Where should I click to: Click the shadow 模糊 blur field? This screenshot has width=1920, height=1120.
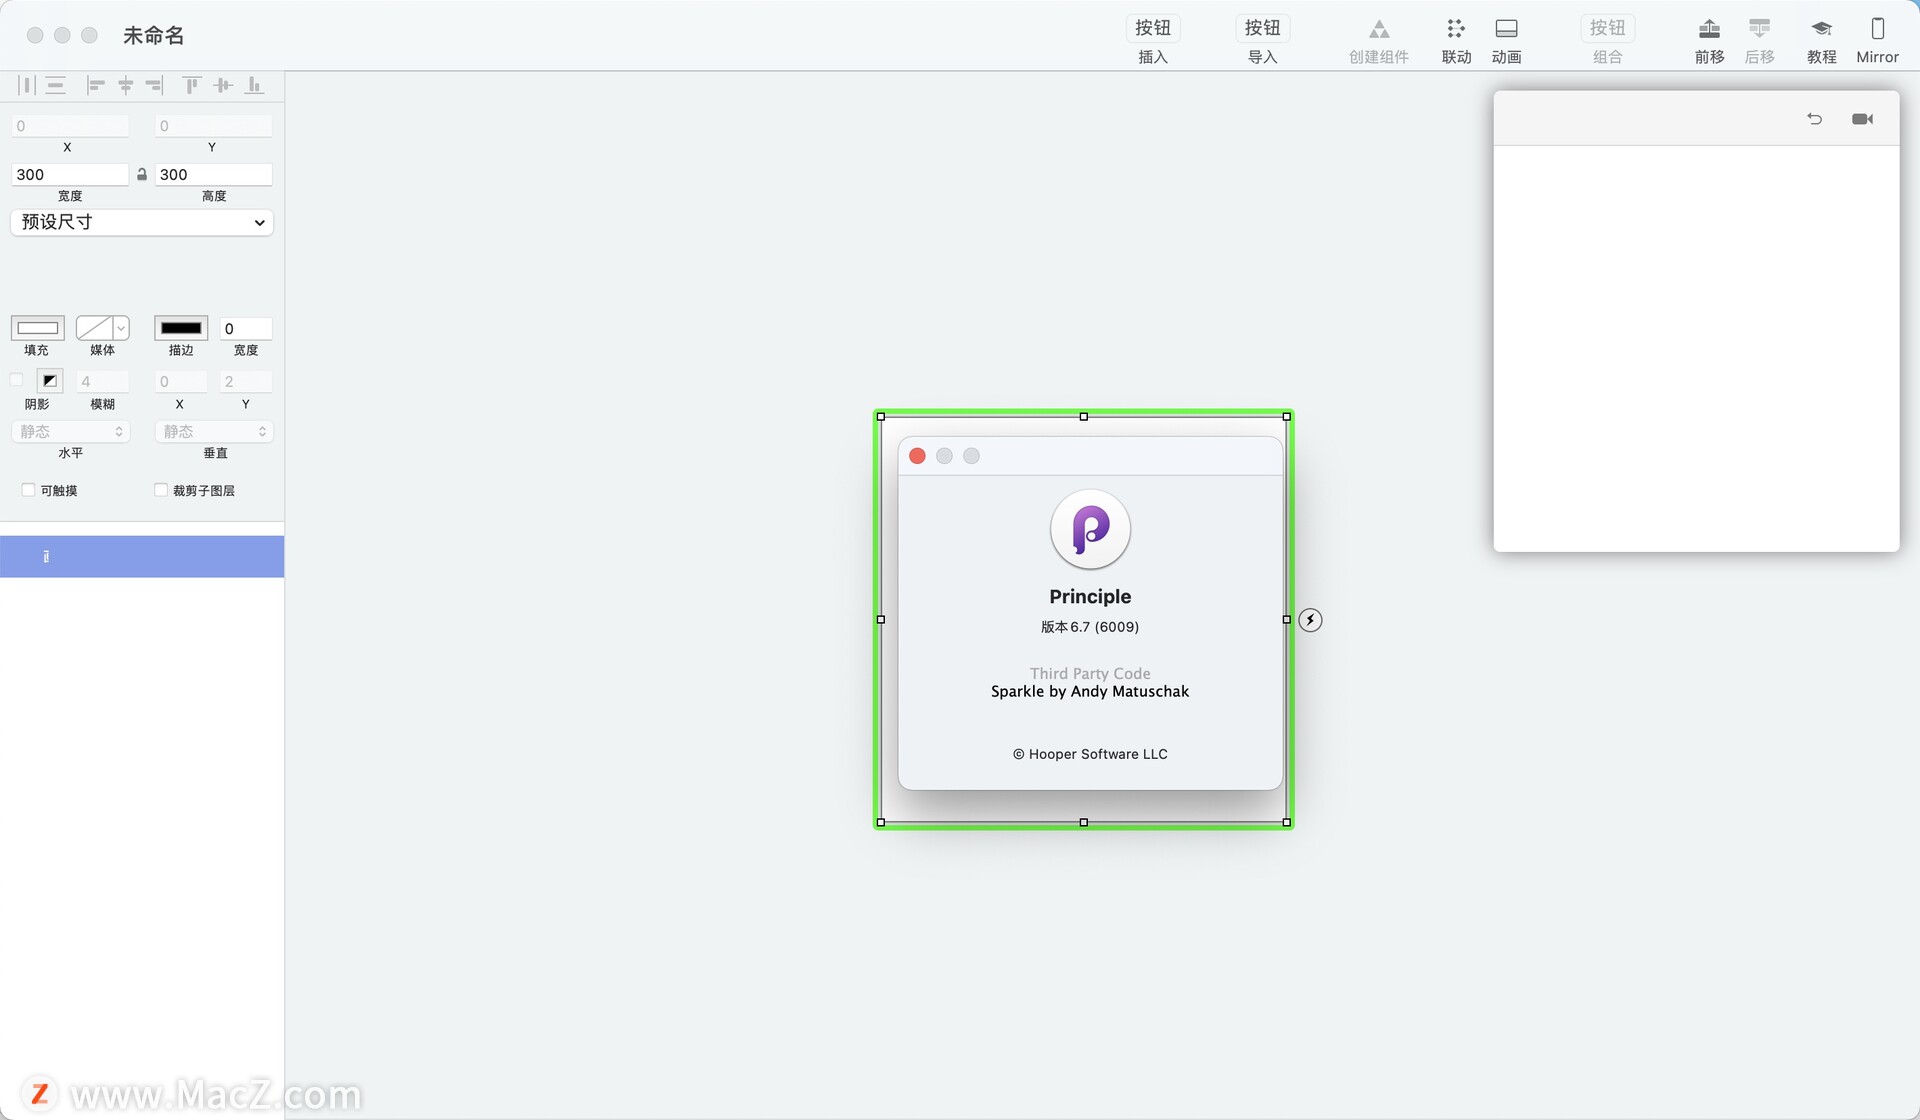pyautogui.click(x=103, y=382)
